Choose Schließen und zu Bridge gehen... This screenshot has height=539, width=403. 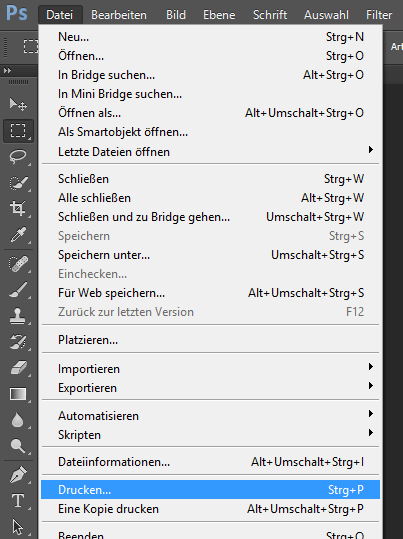coord(210,217)
